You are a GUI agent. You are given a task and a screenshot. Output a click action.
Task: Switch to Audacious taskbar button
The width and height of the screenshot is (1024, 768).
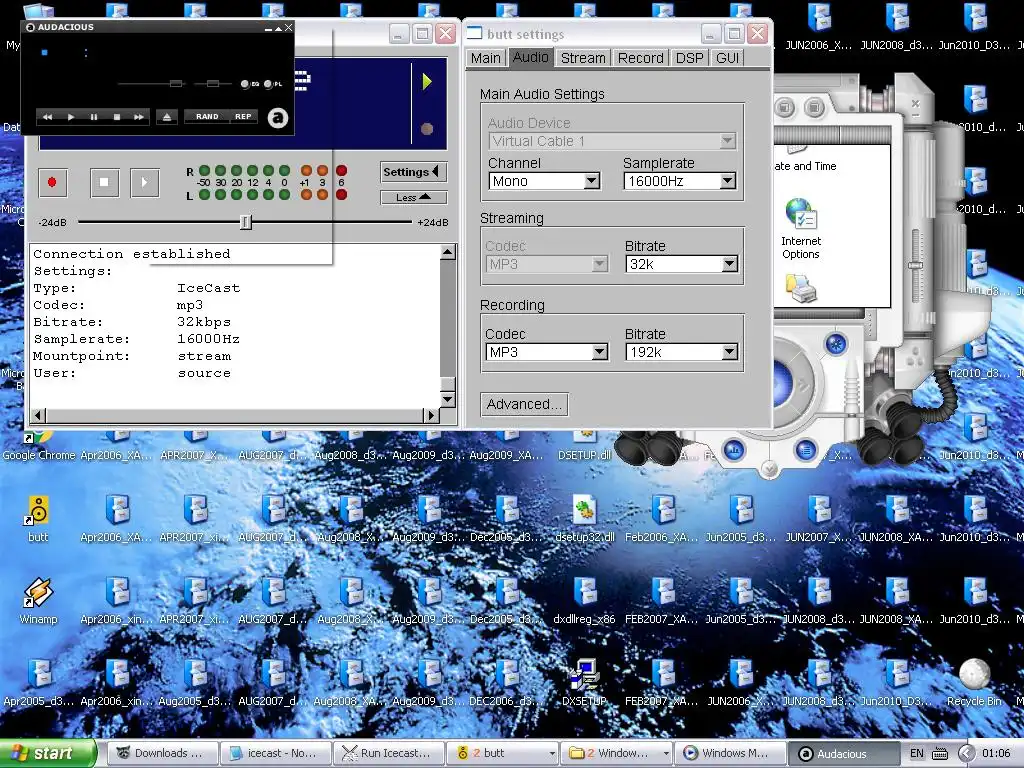point(842,754)
